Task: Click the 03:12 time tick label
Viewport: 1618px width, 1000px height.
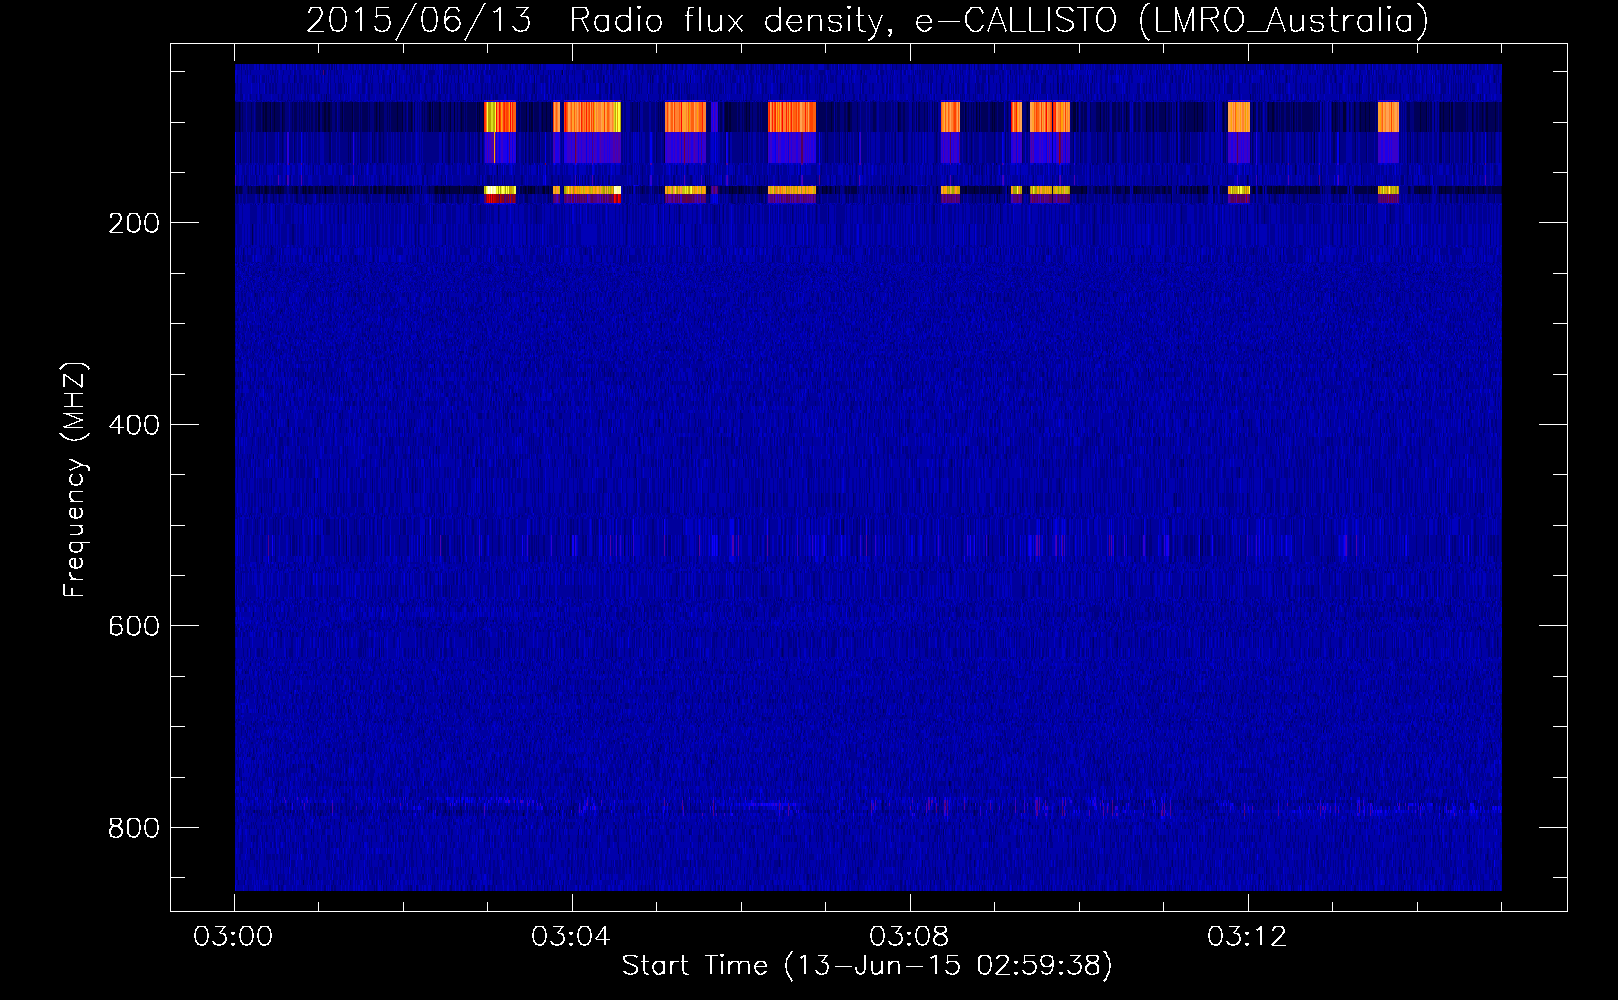Action: [1249, 937]
